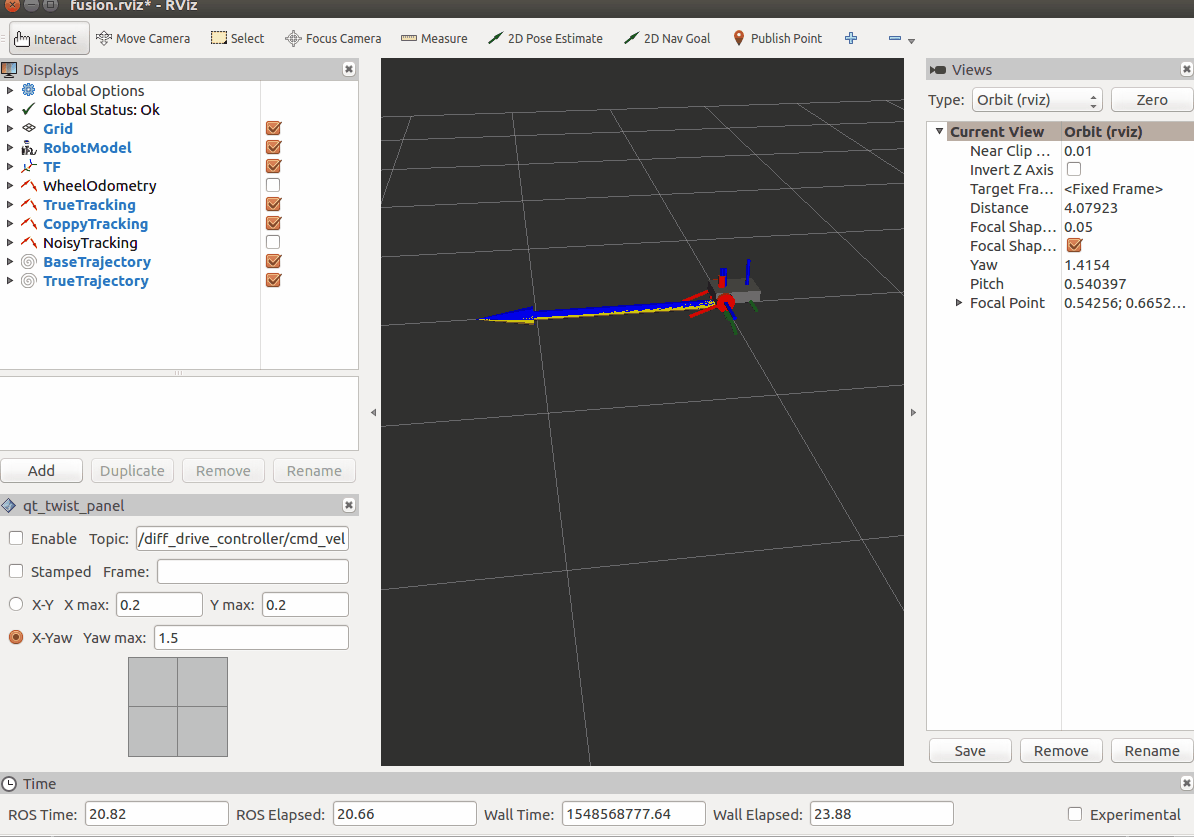Activate the 2D Nav Goal tool
This screenshot has height=837, width=1194.
tap(667, 38)
